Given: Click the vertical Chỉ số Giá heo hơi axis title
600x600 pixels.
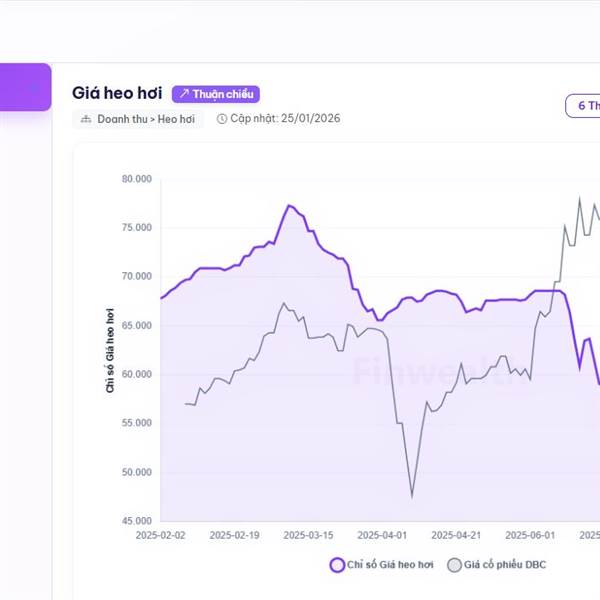Looking at the screenshot, I should 111,350.
